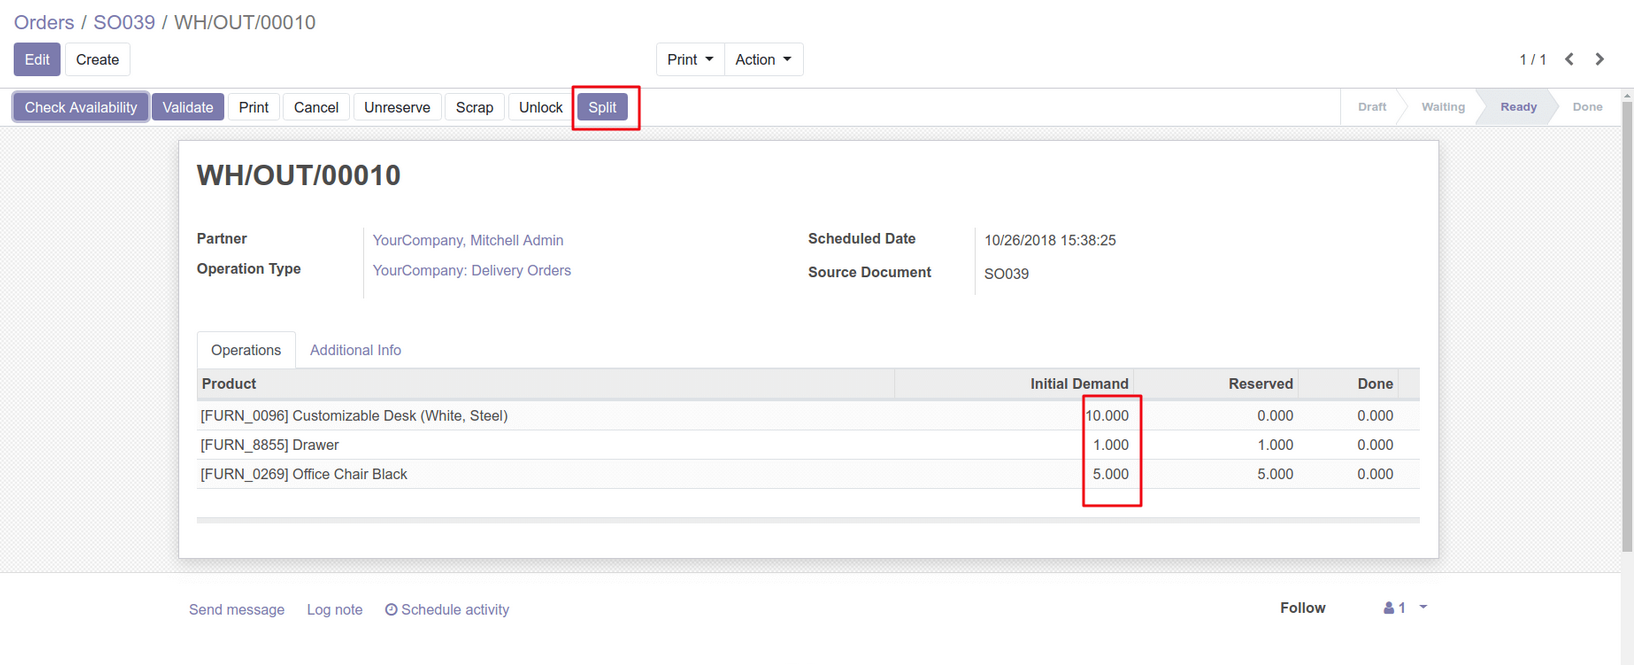Screen dimensions: 1644x665
Task: Click the Follow toggle button
Action: [x=1302, y=608]
